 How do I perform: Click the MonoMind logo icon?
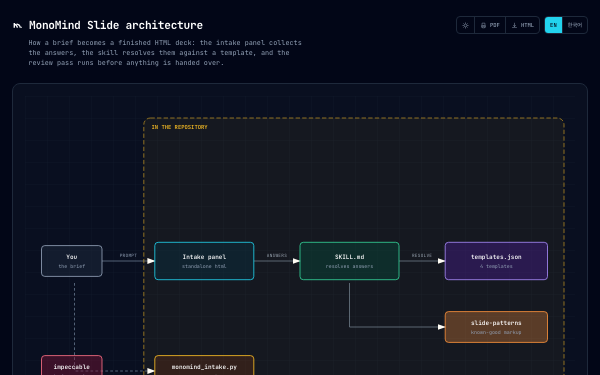18,26
